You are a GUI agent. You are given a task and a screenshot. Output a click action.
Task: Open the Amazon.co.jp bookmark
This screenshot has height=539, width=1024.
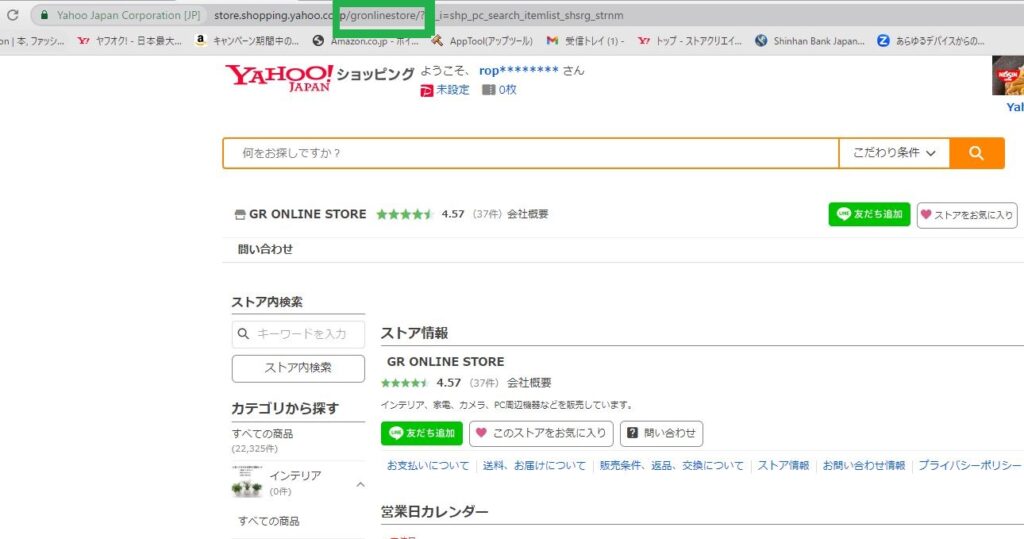click(367, 41)
